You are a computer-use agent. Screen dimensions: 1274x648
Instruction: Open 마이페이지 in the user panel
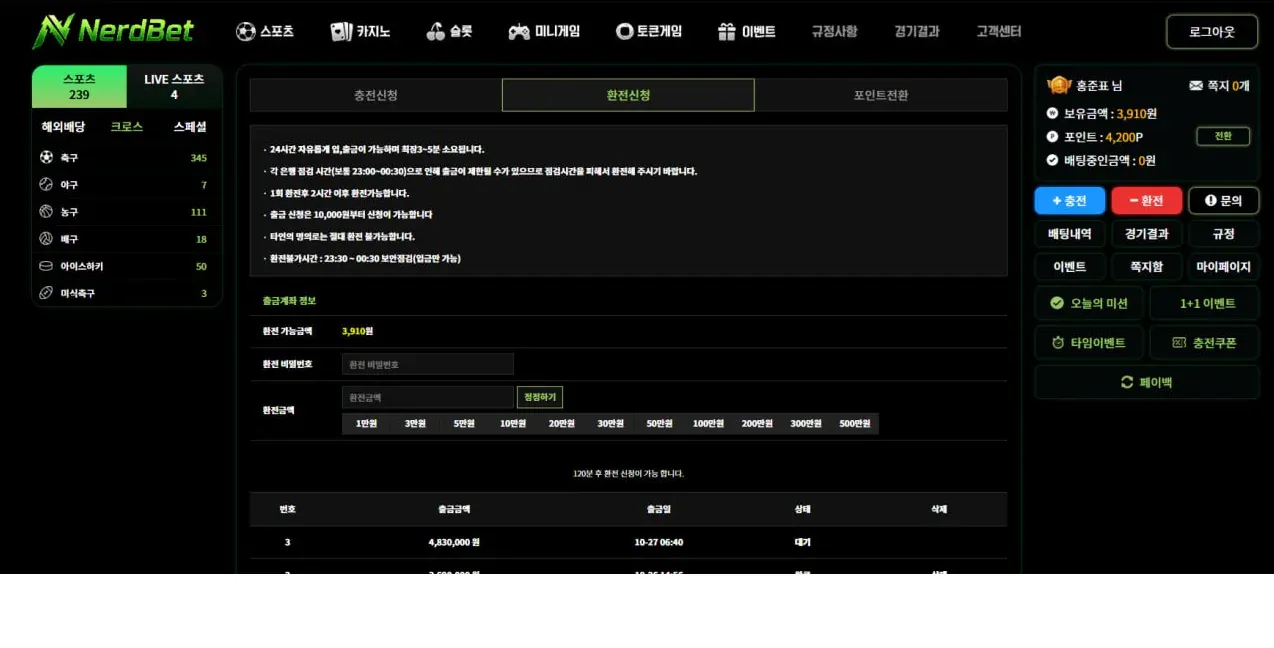1224,267
